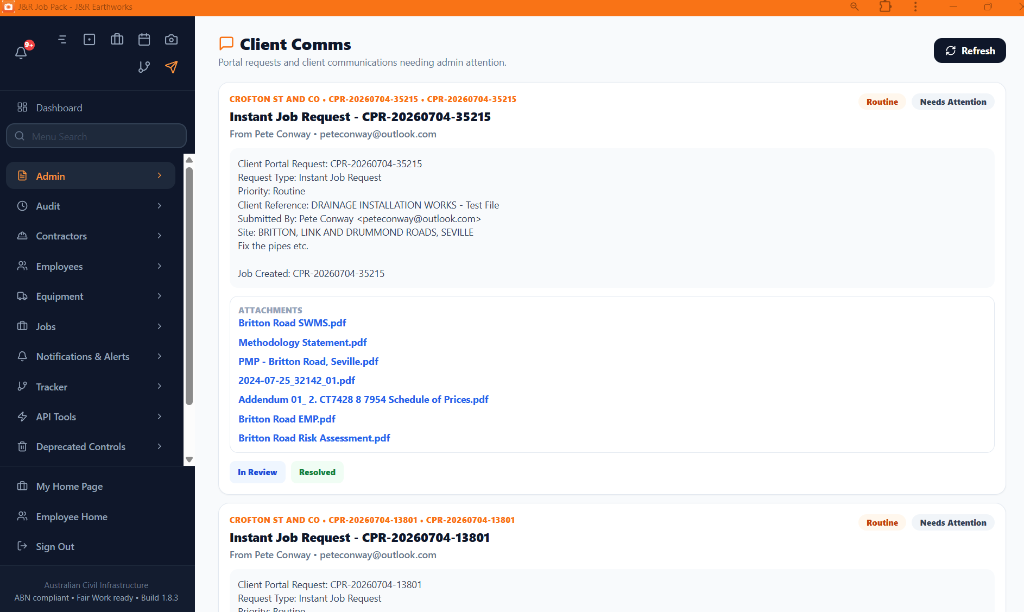Expand the Audit menu chevron
This screenshot has width=1024, height=612.
click(x=159, y=206)
